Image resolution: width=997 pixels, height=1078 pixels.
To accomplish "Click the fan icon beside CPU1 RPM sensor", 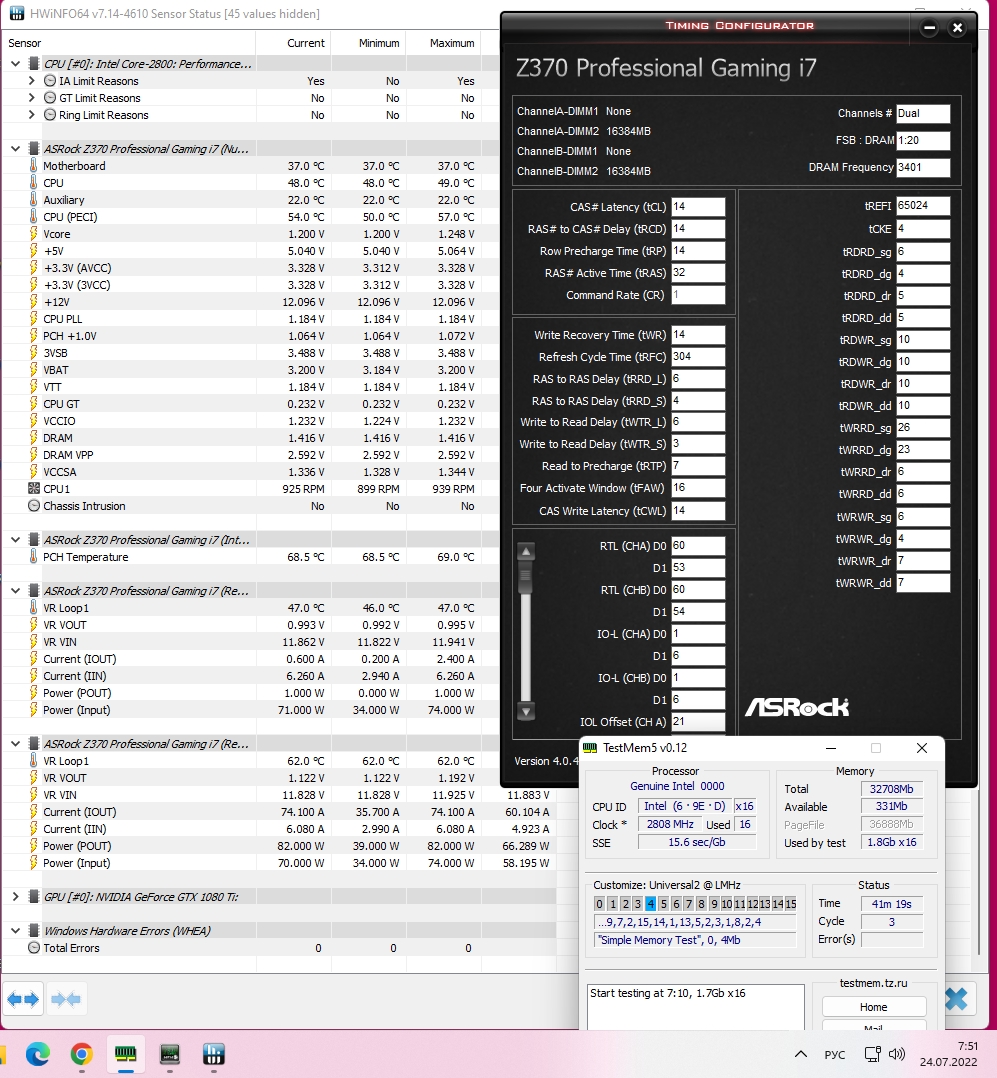I will [x=34, y=488].
